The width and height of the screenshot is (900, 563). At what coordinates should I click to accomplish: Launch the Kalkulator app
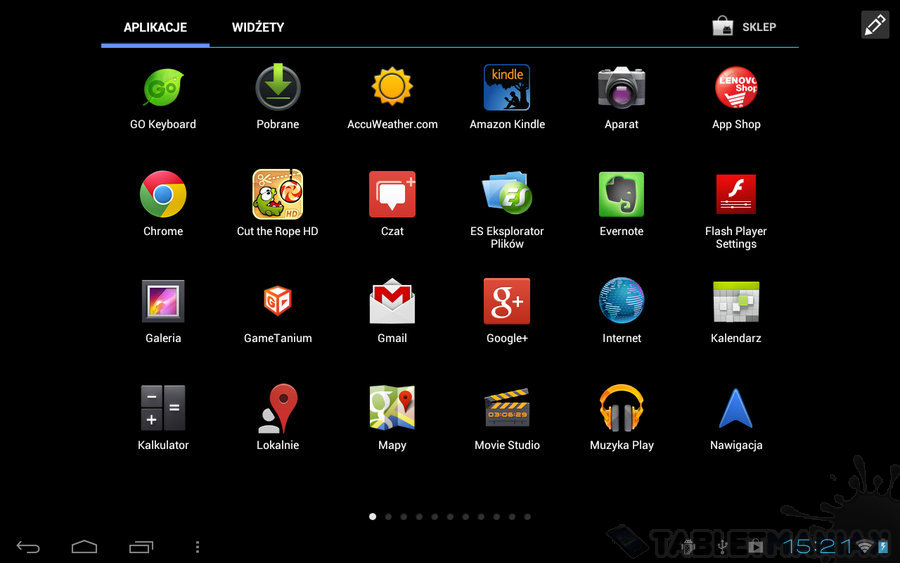pos(163,408)
